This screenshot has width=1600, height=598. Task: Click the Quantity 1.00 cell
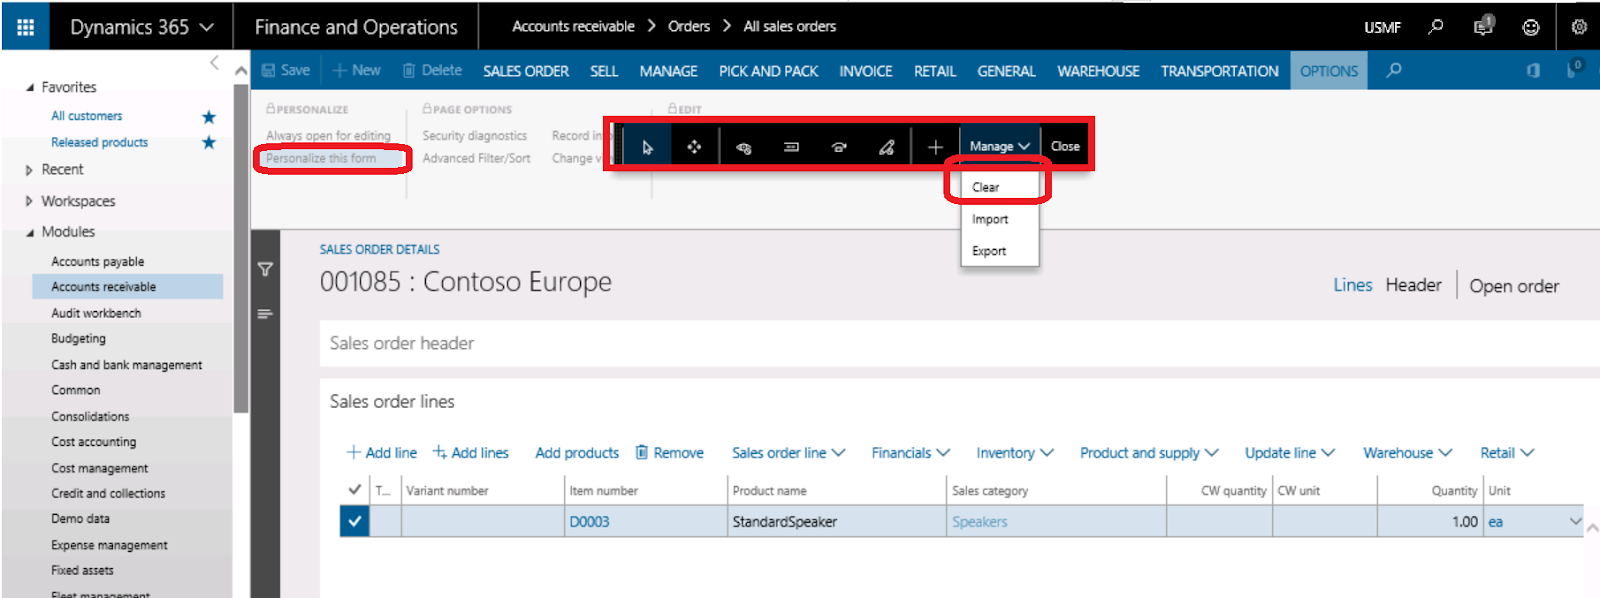1431,521
